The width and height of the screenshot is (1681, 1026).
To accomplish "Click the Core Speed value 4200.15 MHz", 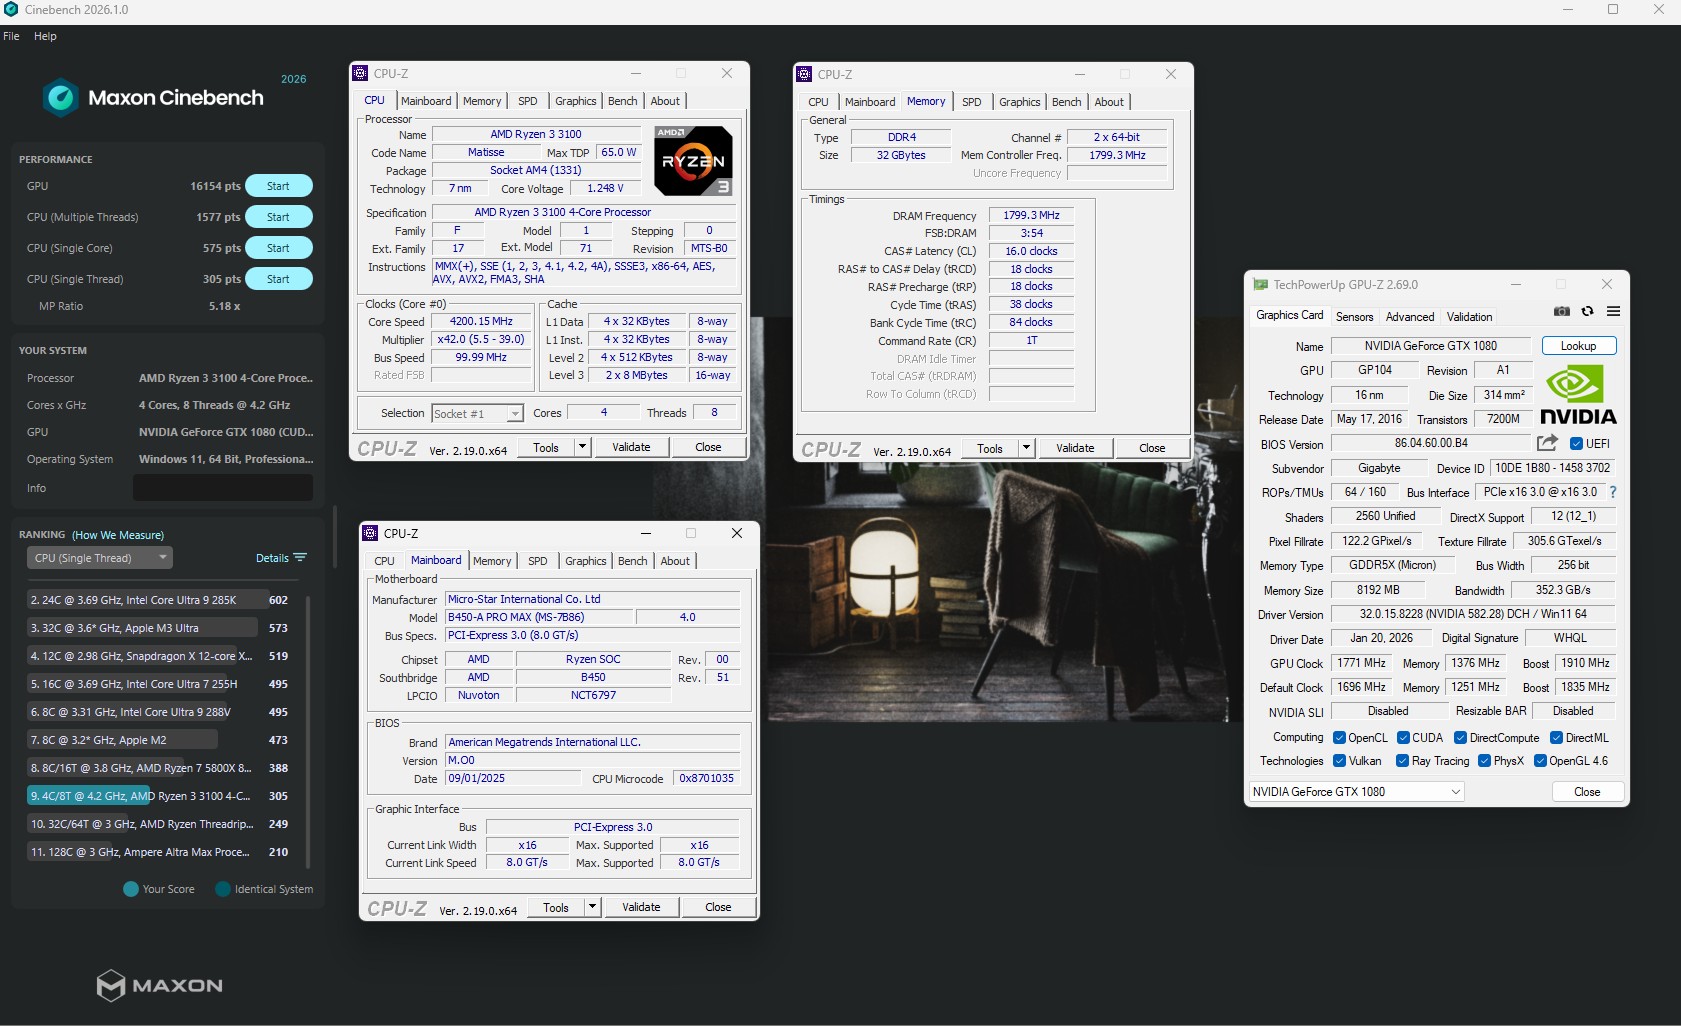I will click(x=481, y=322).
